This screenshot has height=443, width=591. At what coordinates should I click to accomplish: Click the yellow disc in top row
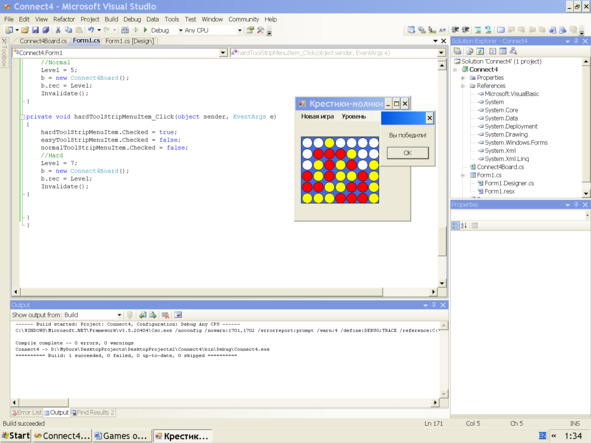click(x=329, y=143)
